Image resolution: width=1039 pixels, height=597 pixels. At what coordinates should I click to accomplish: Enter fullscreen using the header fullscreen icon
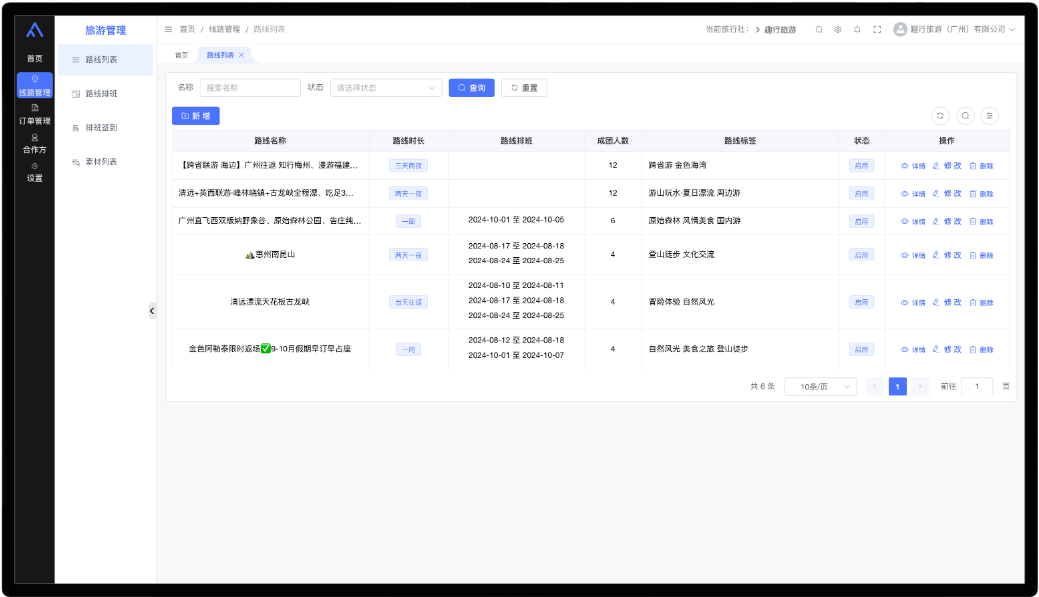pyautogui.click(x=877, y=30)
